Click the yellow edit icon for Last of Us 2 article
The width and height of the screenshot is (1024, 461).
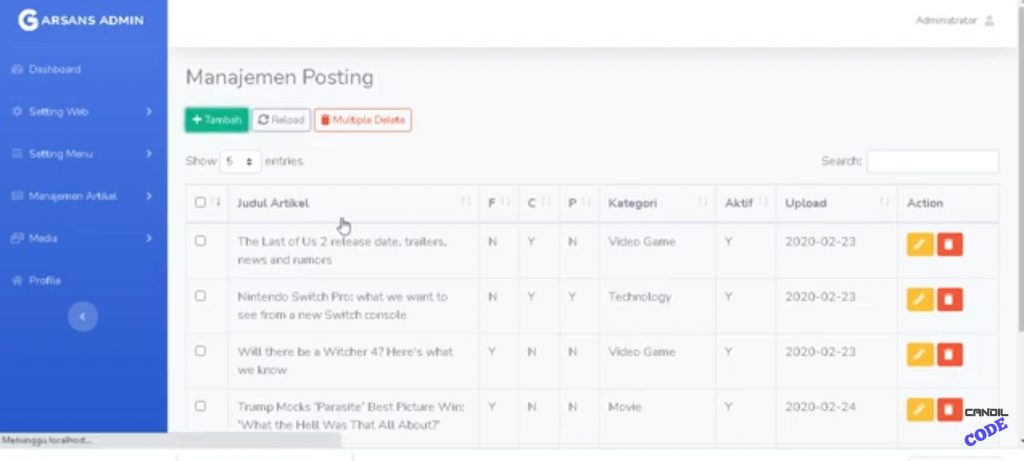[x=919, y=244]
